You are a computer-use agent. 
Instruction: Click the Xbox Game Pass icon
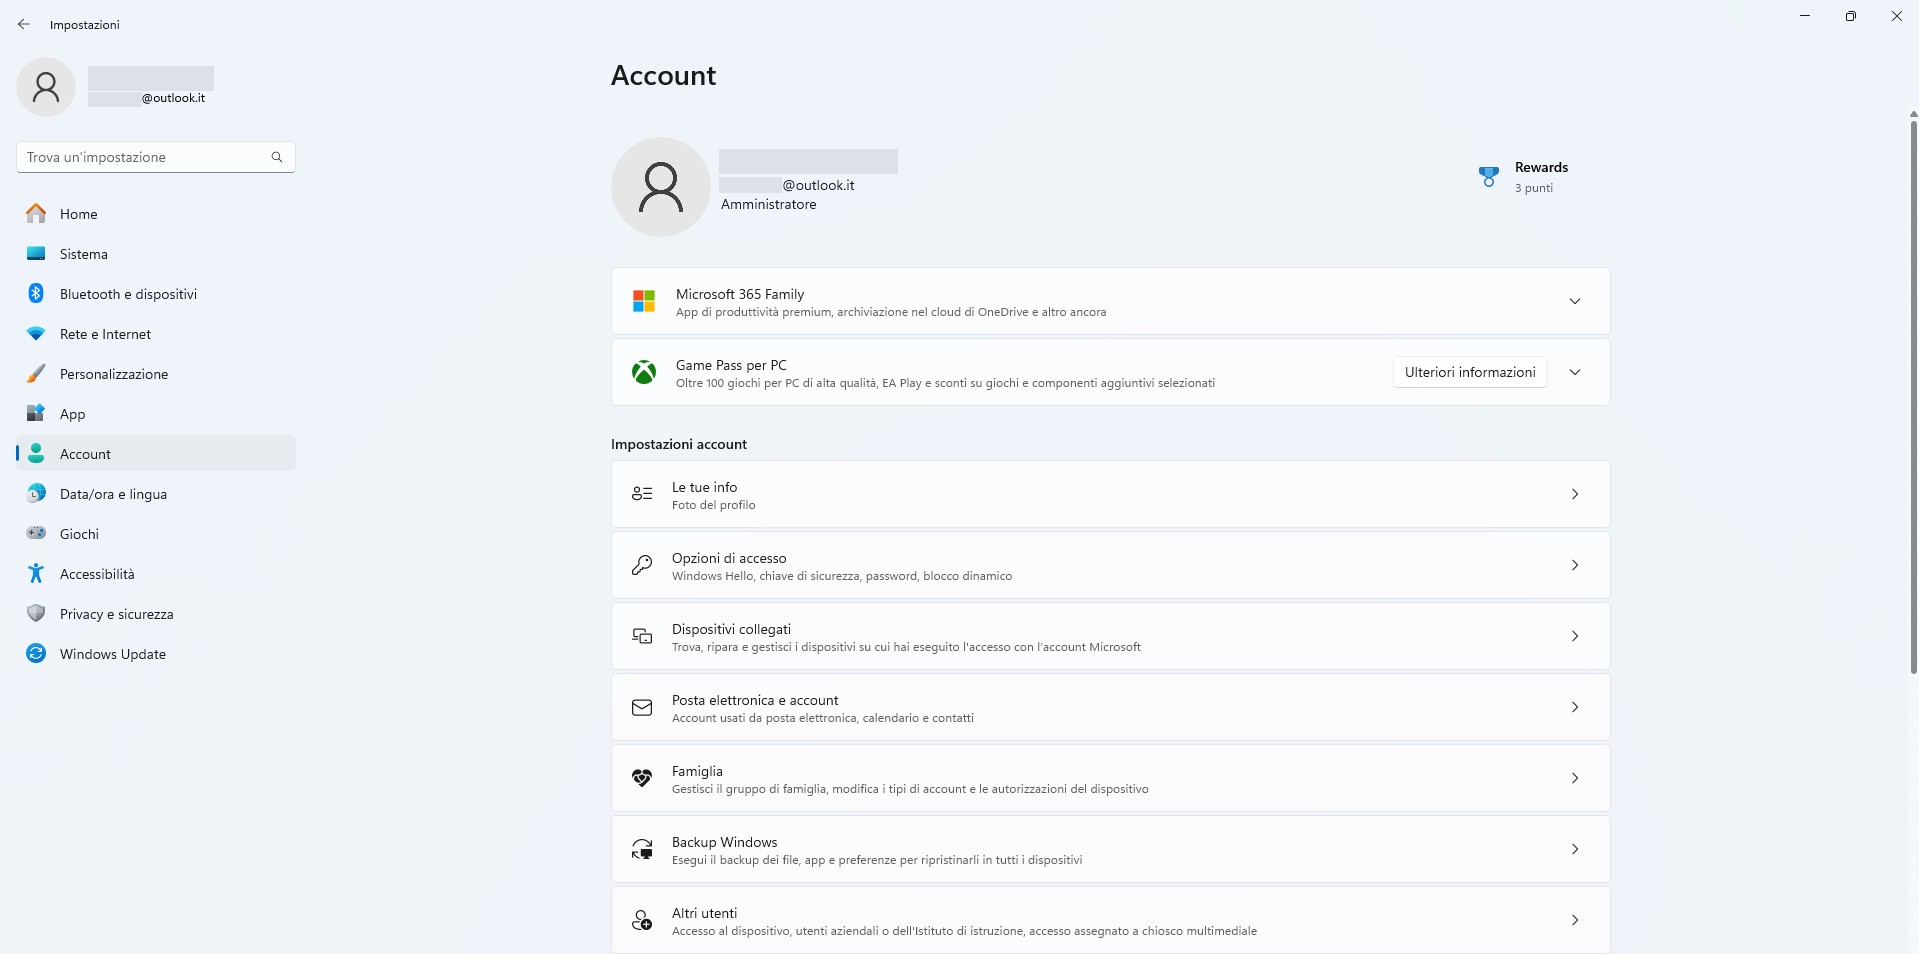[643, 372]
